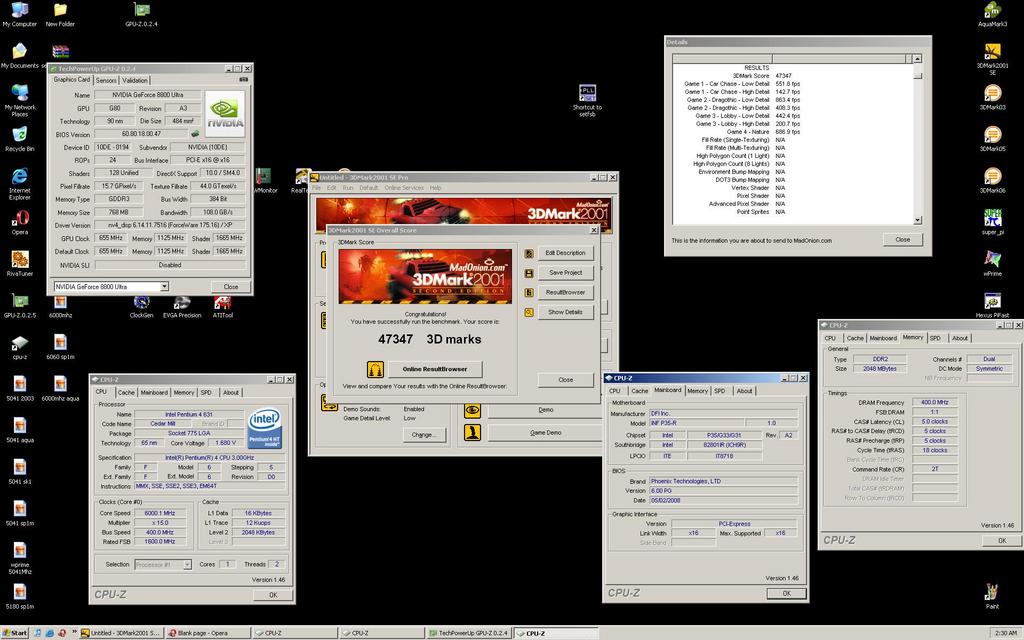Image resolution: width=1024 pixels, height=640 pixels.
Task: Select the cpu-z desktop icon
Action: tap(20, 347)
